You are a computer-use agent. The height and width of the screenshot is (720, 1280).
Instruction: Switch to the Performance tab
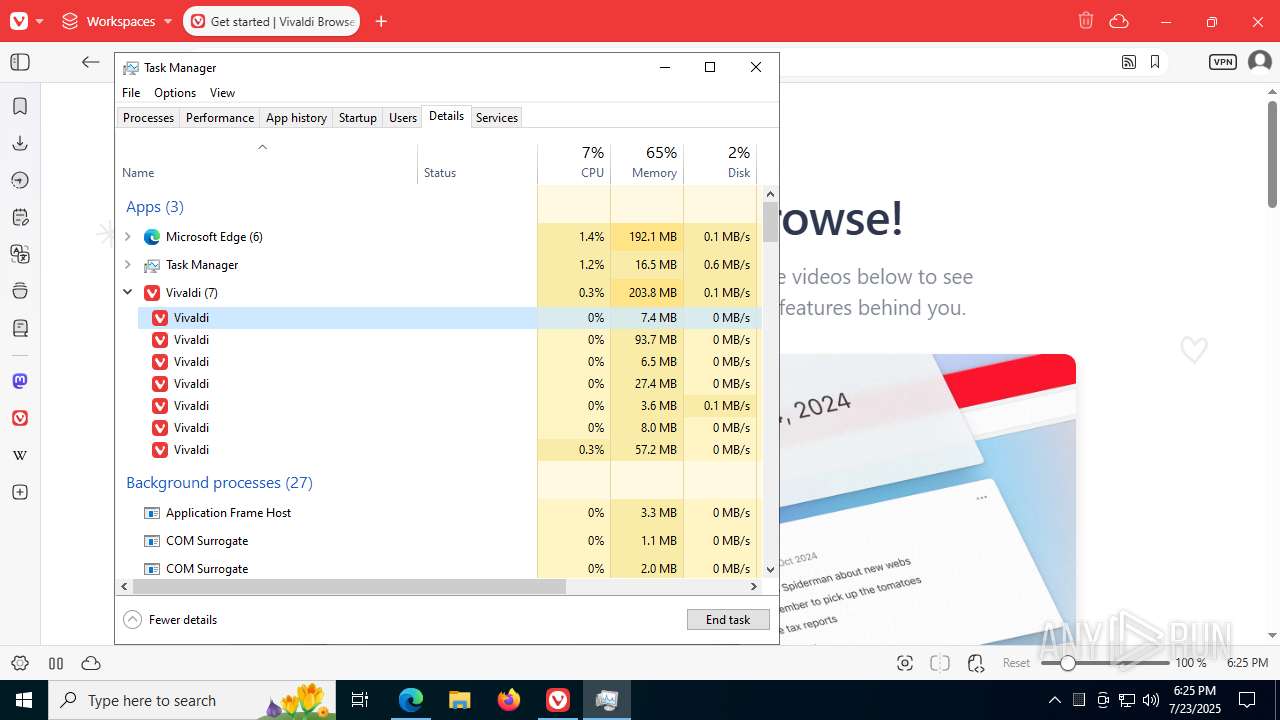coord(220,118)
